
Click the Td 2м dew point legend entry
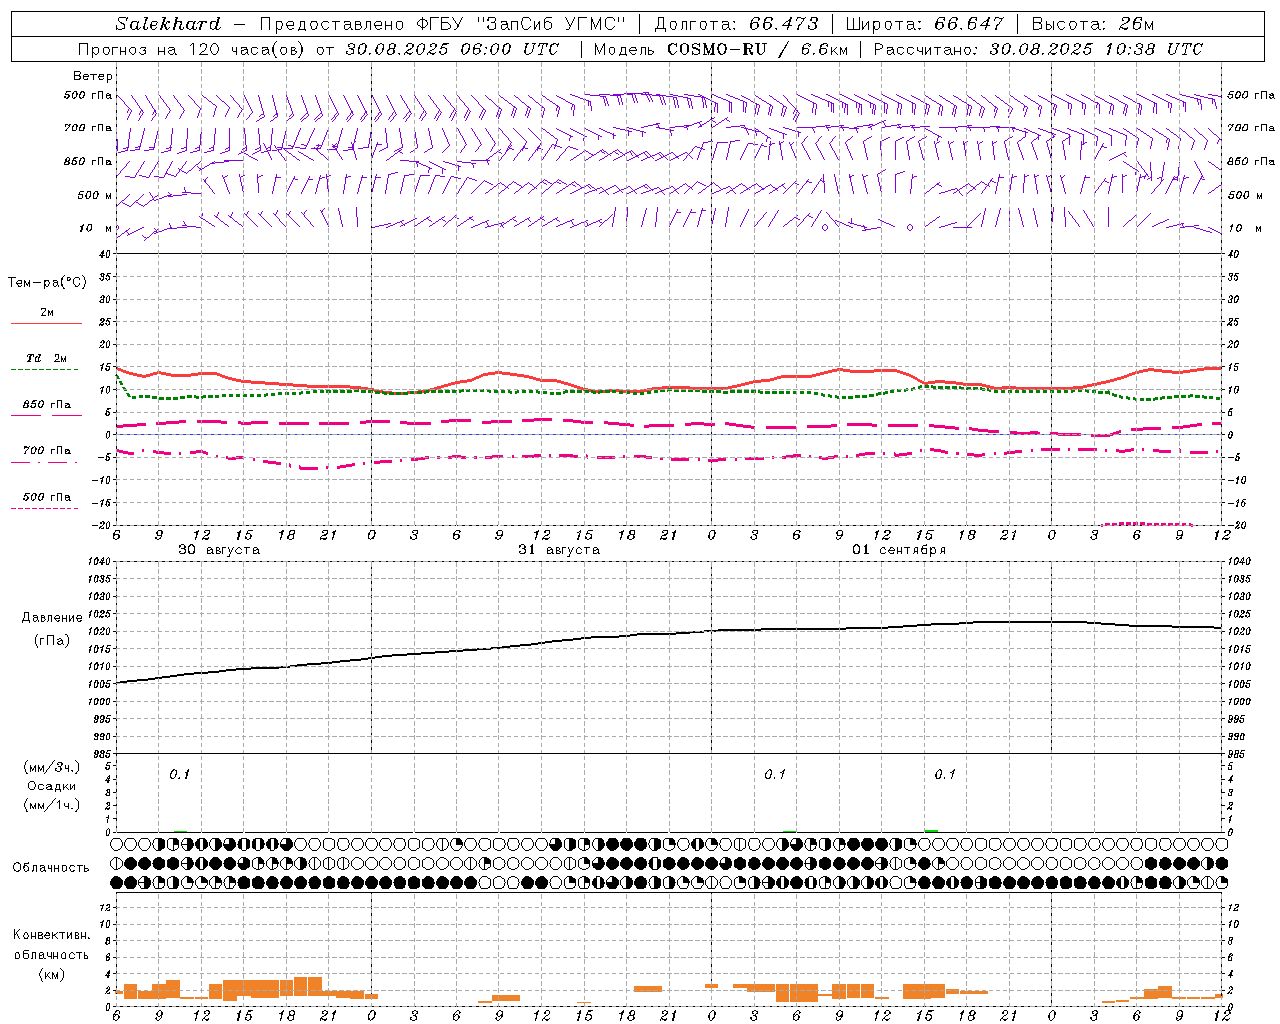pyautogui.click(x=47, y=358)
